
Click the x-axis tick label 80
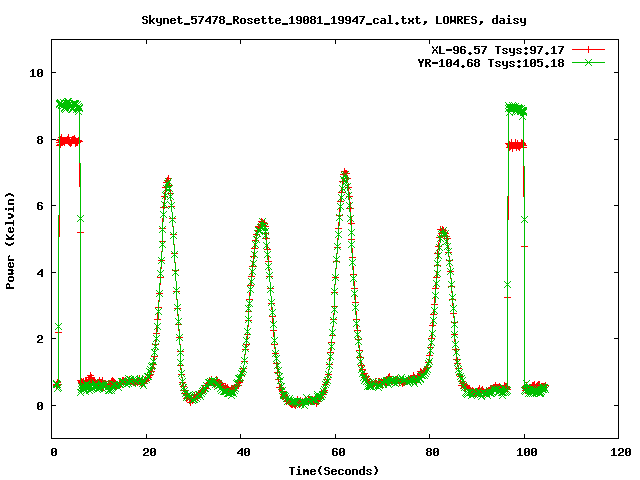click(x=432, y=452)
